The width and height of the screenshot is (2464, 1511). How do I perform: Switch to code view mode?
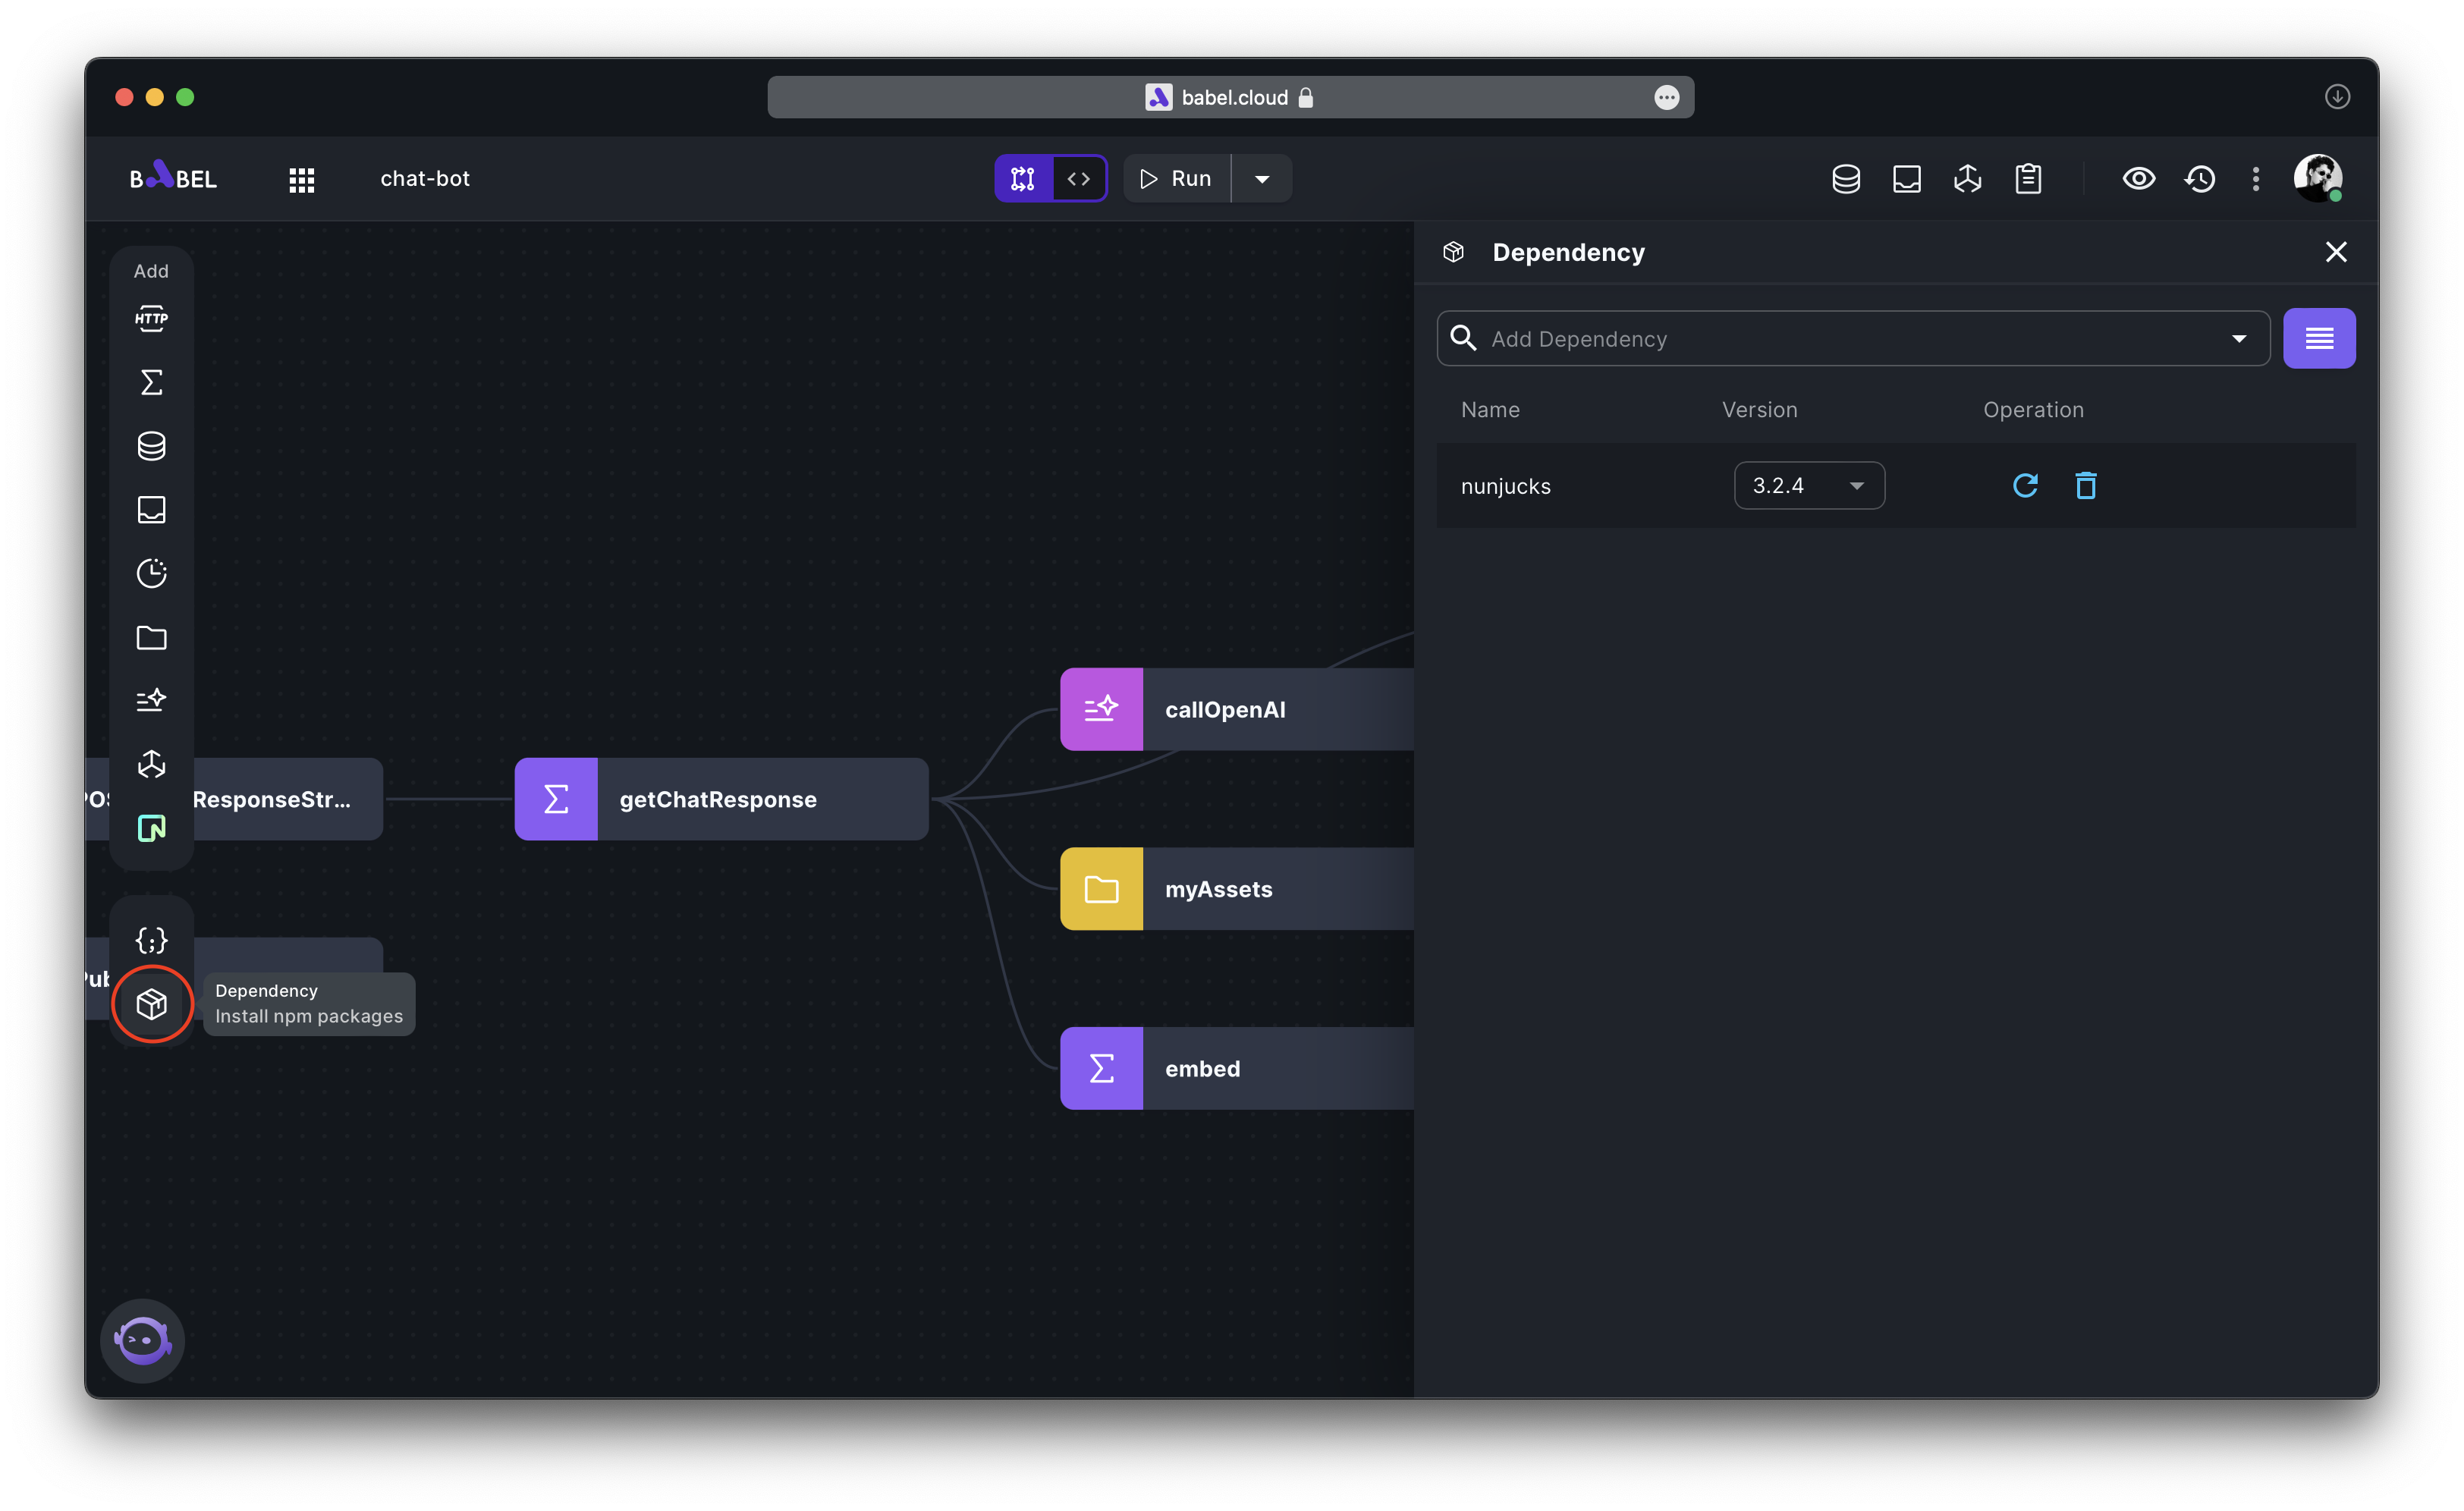pos(1078,179)
